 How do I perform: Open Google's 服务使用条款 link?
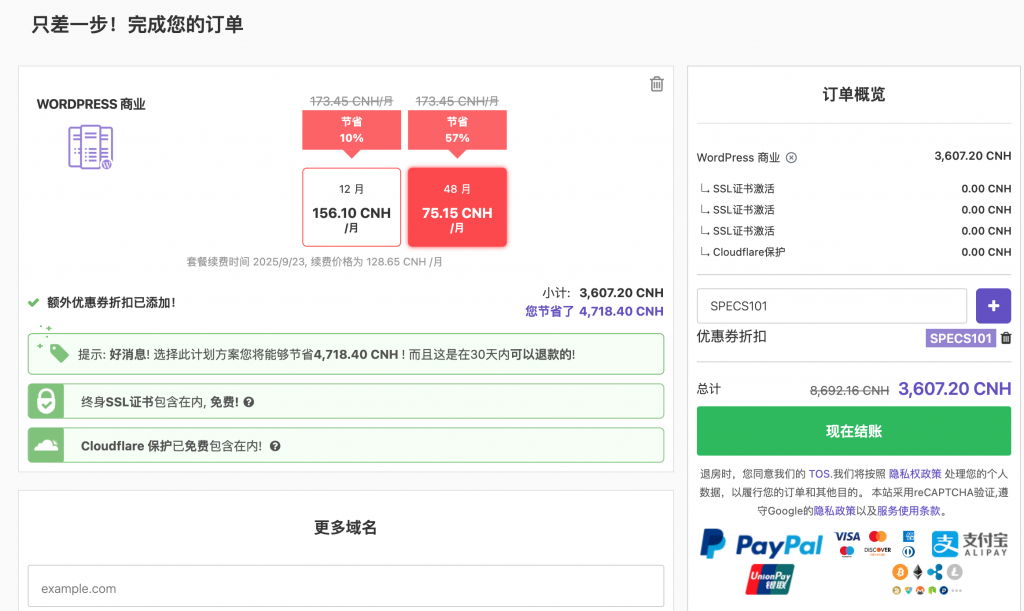click(908, 511)
